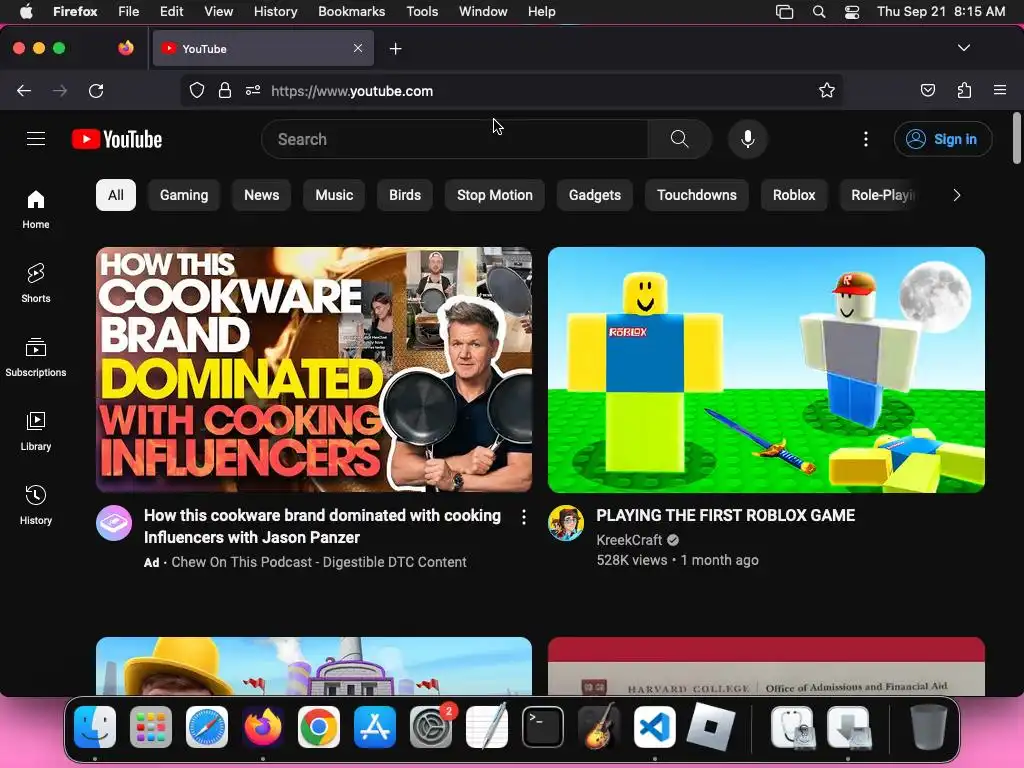The width and height of the screenshot is (1024, 768).
Task: Open Spotlight search in menu bar
Action: [x=818, y=12]
